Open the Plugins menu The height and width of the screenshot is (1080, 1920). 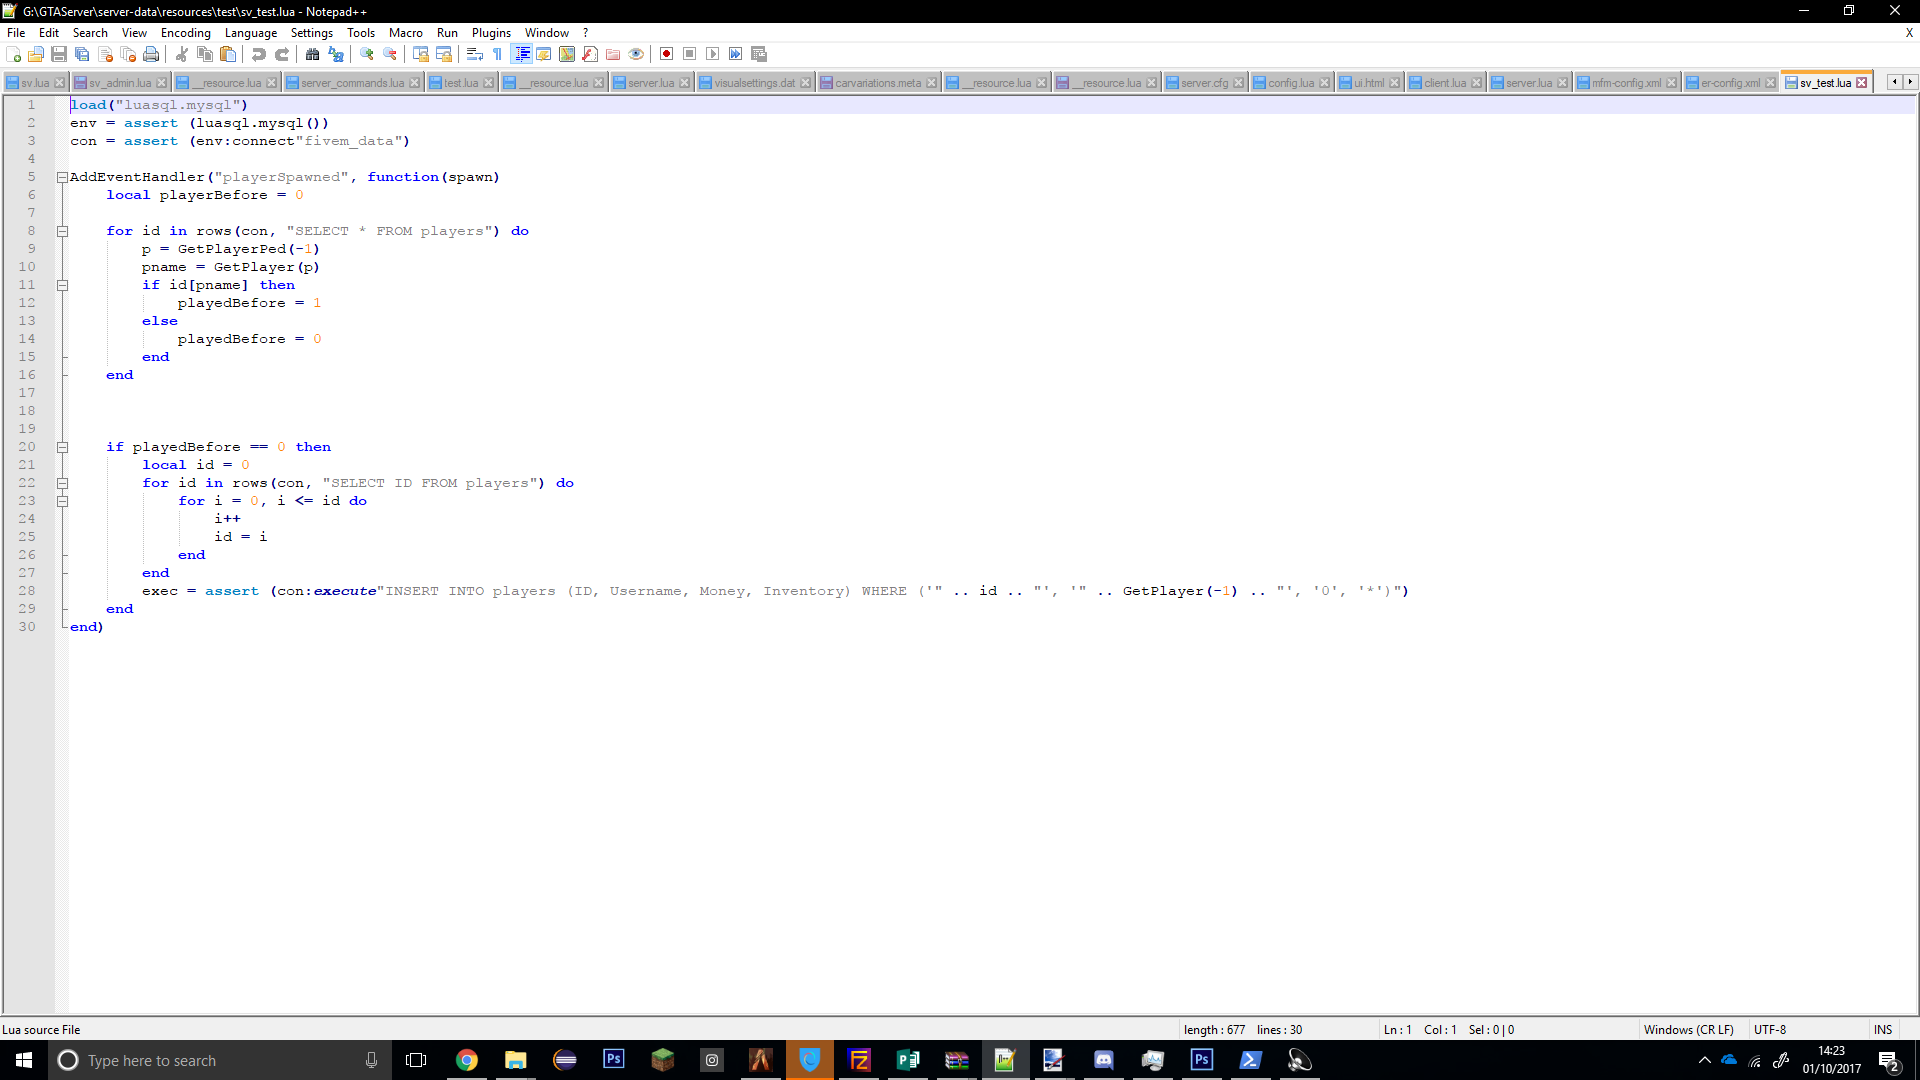[490, 33]
